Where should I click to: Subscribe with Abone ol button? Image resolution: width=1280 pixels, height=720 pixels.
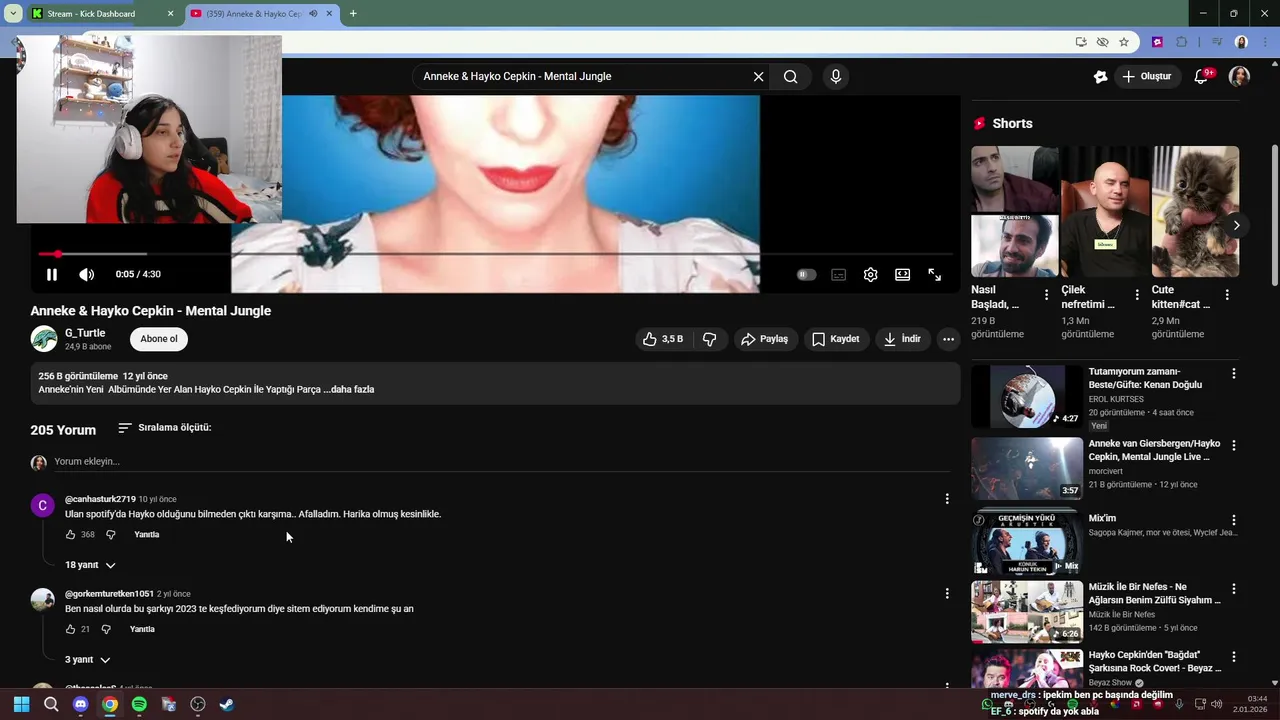click(x=159, y=339)
